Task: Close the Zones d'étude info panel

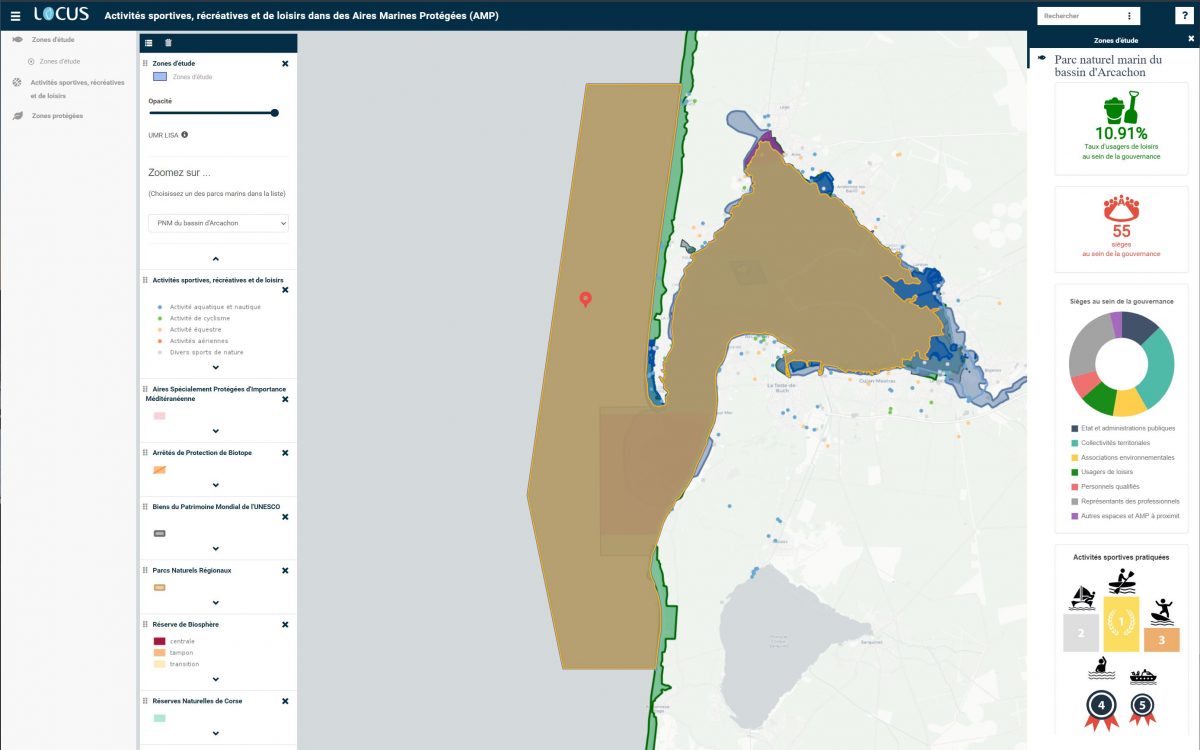Action: coord(1191,39)
